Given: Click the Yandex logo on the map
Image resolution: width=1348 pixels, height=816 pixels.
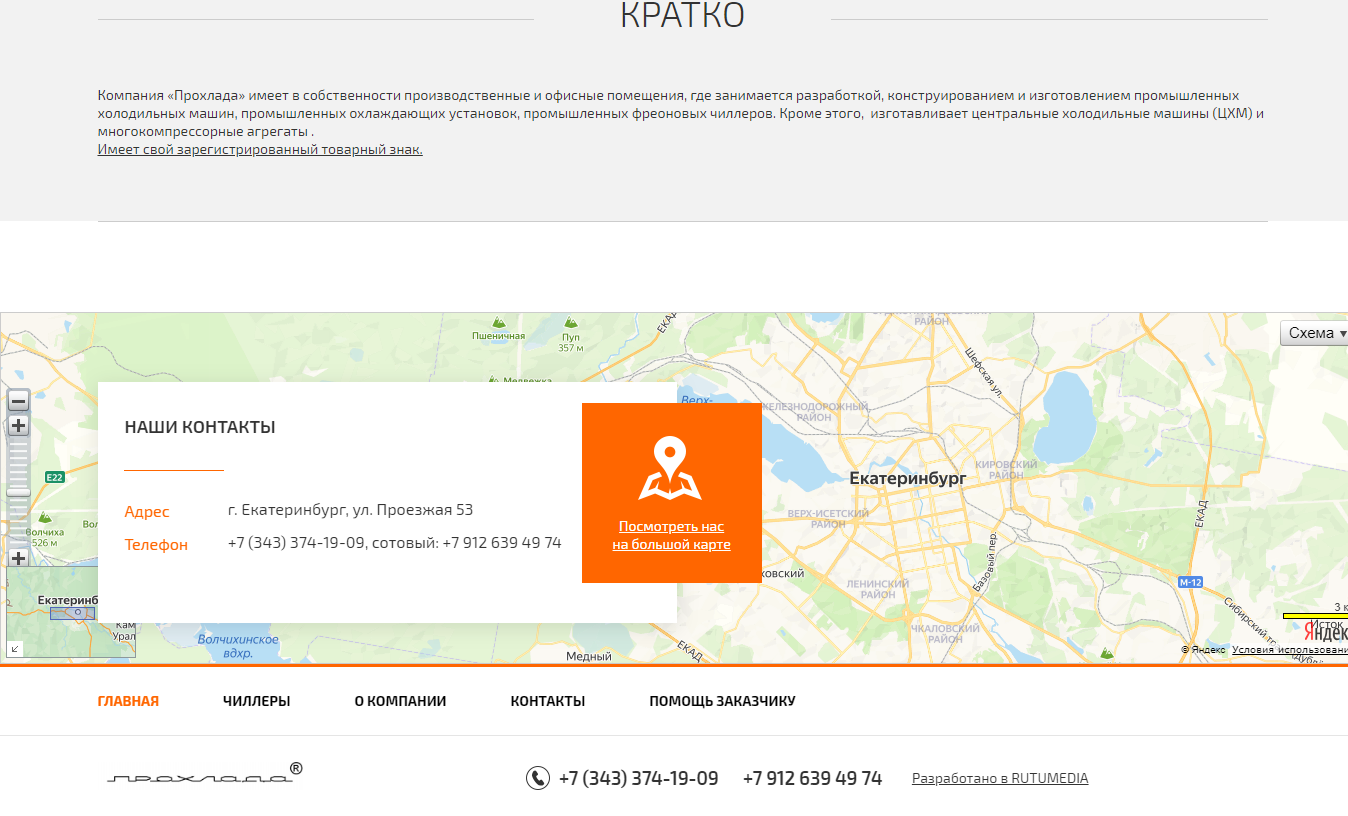Looking at the screenshot, I should 1326,632.
